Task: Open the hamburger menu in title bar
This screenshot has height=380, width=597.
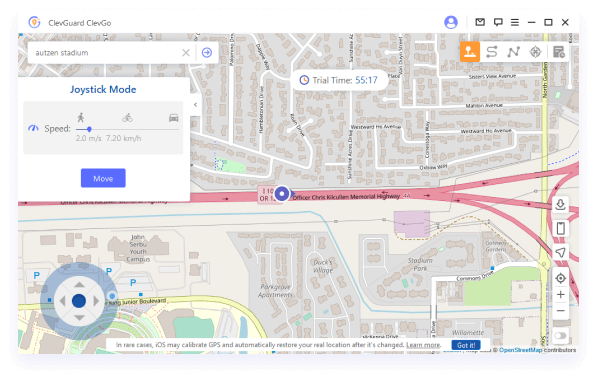Action: pos(514,22)
